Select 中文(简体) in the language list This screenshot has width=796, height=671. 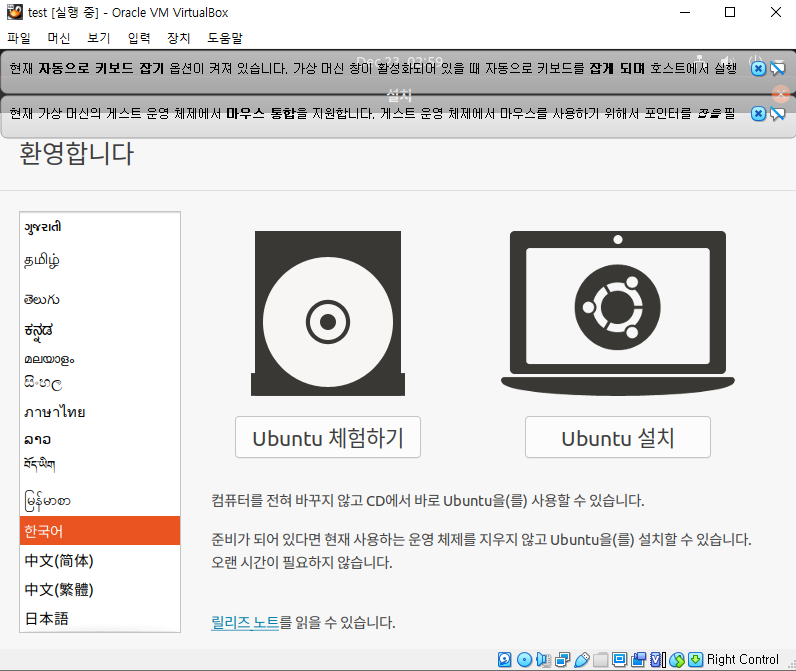pos(100,560)
